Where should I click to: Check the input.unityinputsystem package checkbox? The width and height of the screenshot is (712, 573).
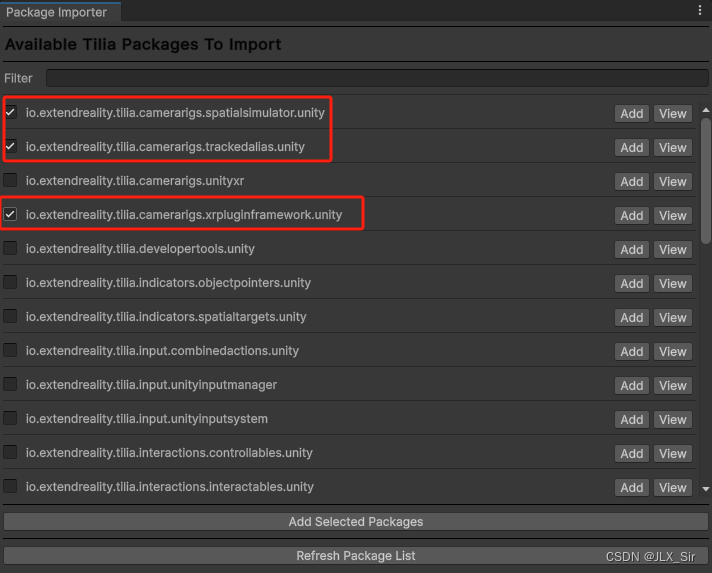pos(10,418)
